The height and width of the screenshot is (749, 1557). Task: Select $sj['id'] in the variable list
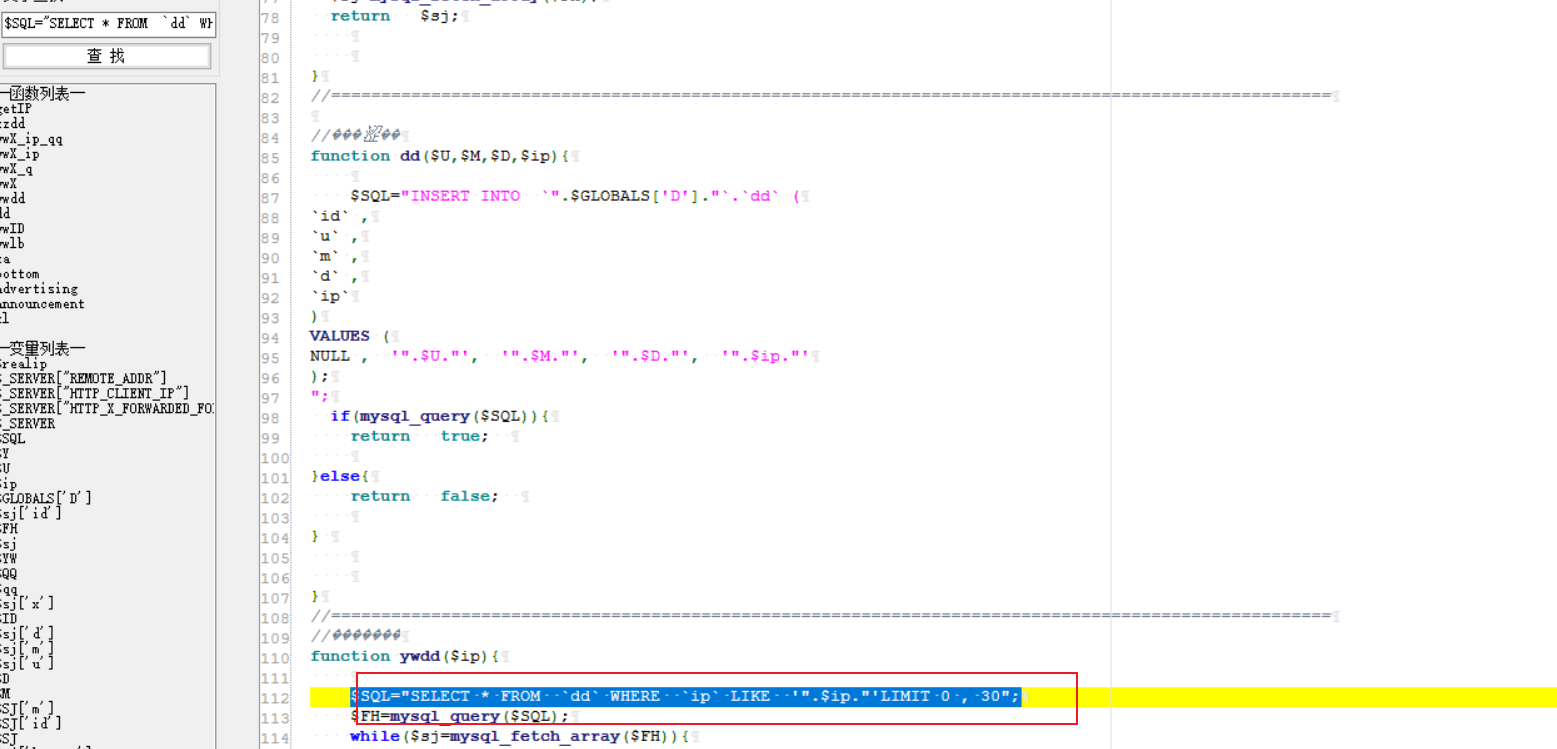[25, 512]
